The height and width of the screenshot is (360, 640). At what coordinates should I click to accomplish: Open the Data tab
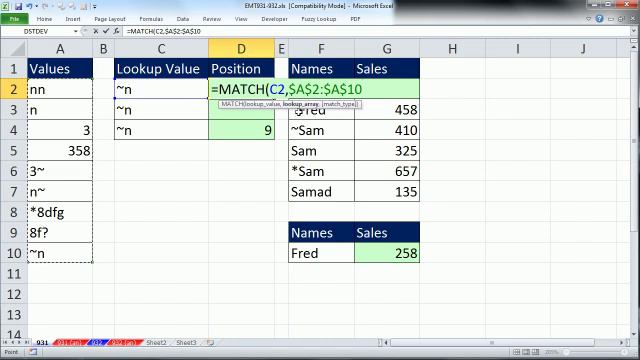click(183, 19)
